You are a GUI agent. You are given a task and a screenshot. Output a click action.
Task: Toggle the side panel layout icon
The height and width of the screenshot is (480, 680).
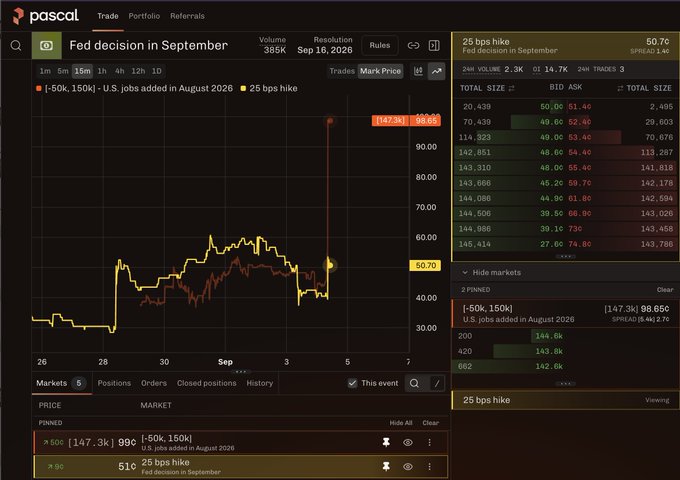434,45
